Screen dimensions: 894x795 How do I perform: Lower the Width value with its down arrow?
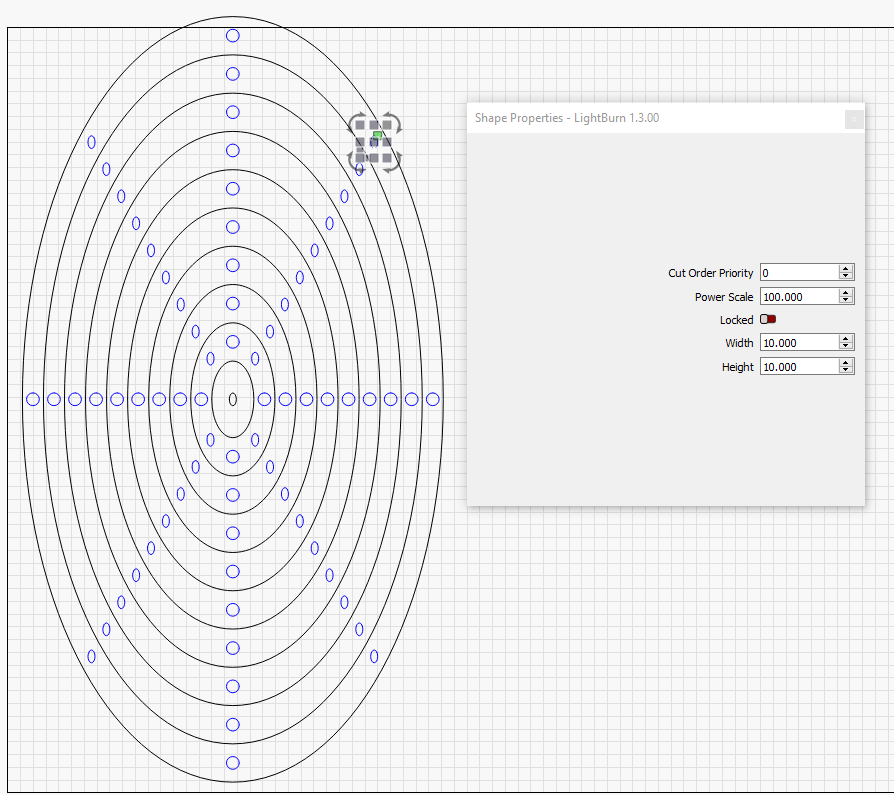point(846,346)
